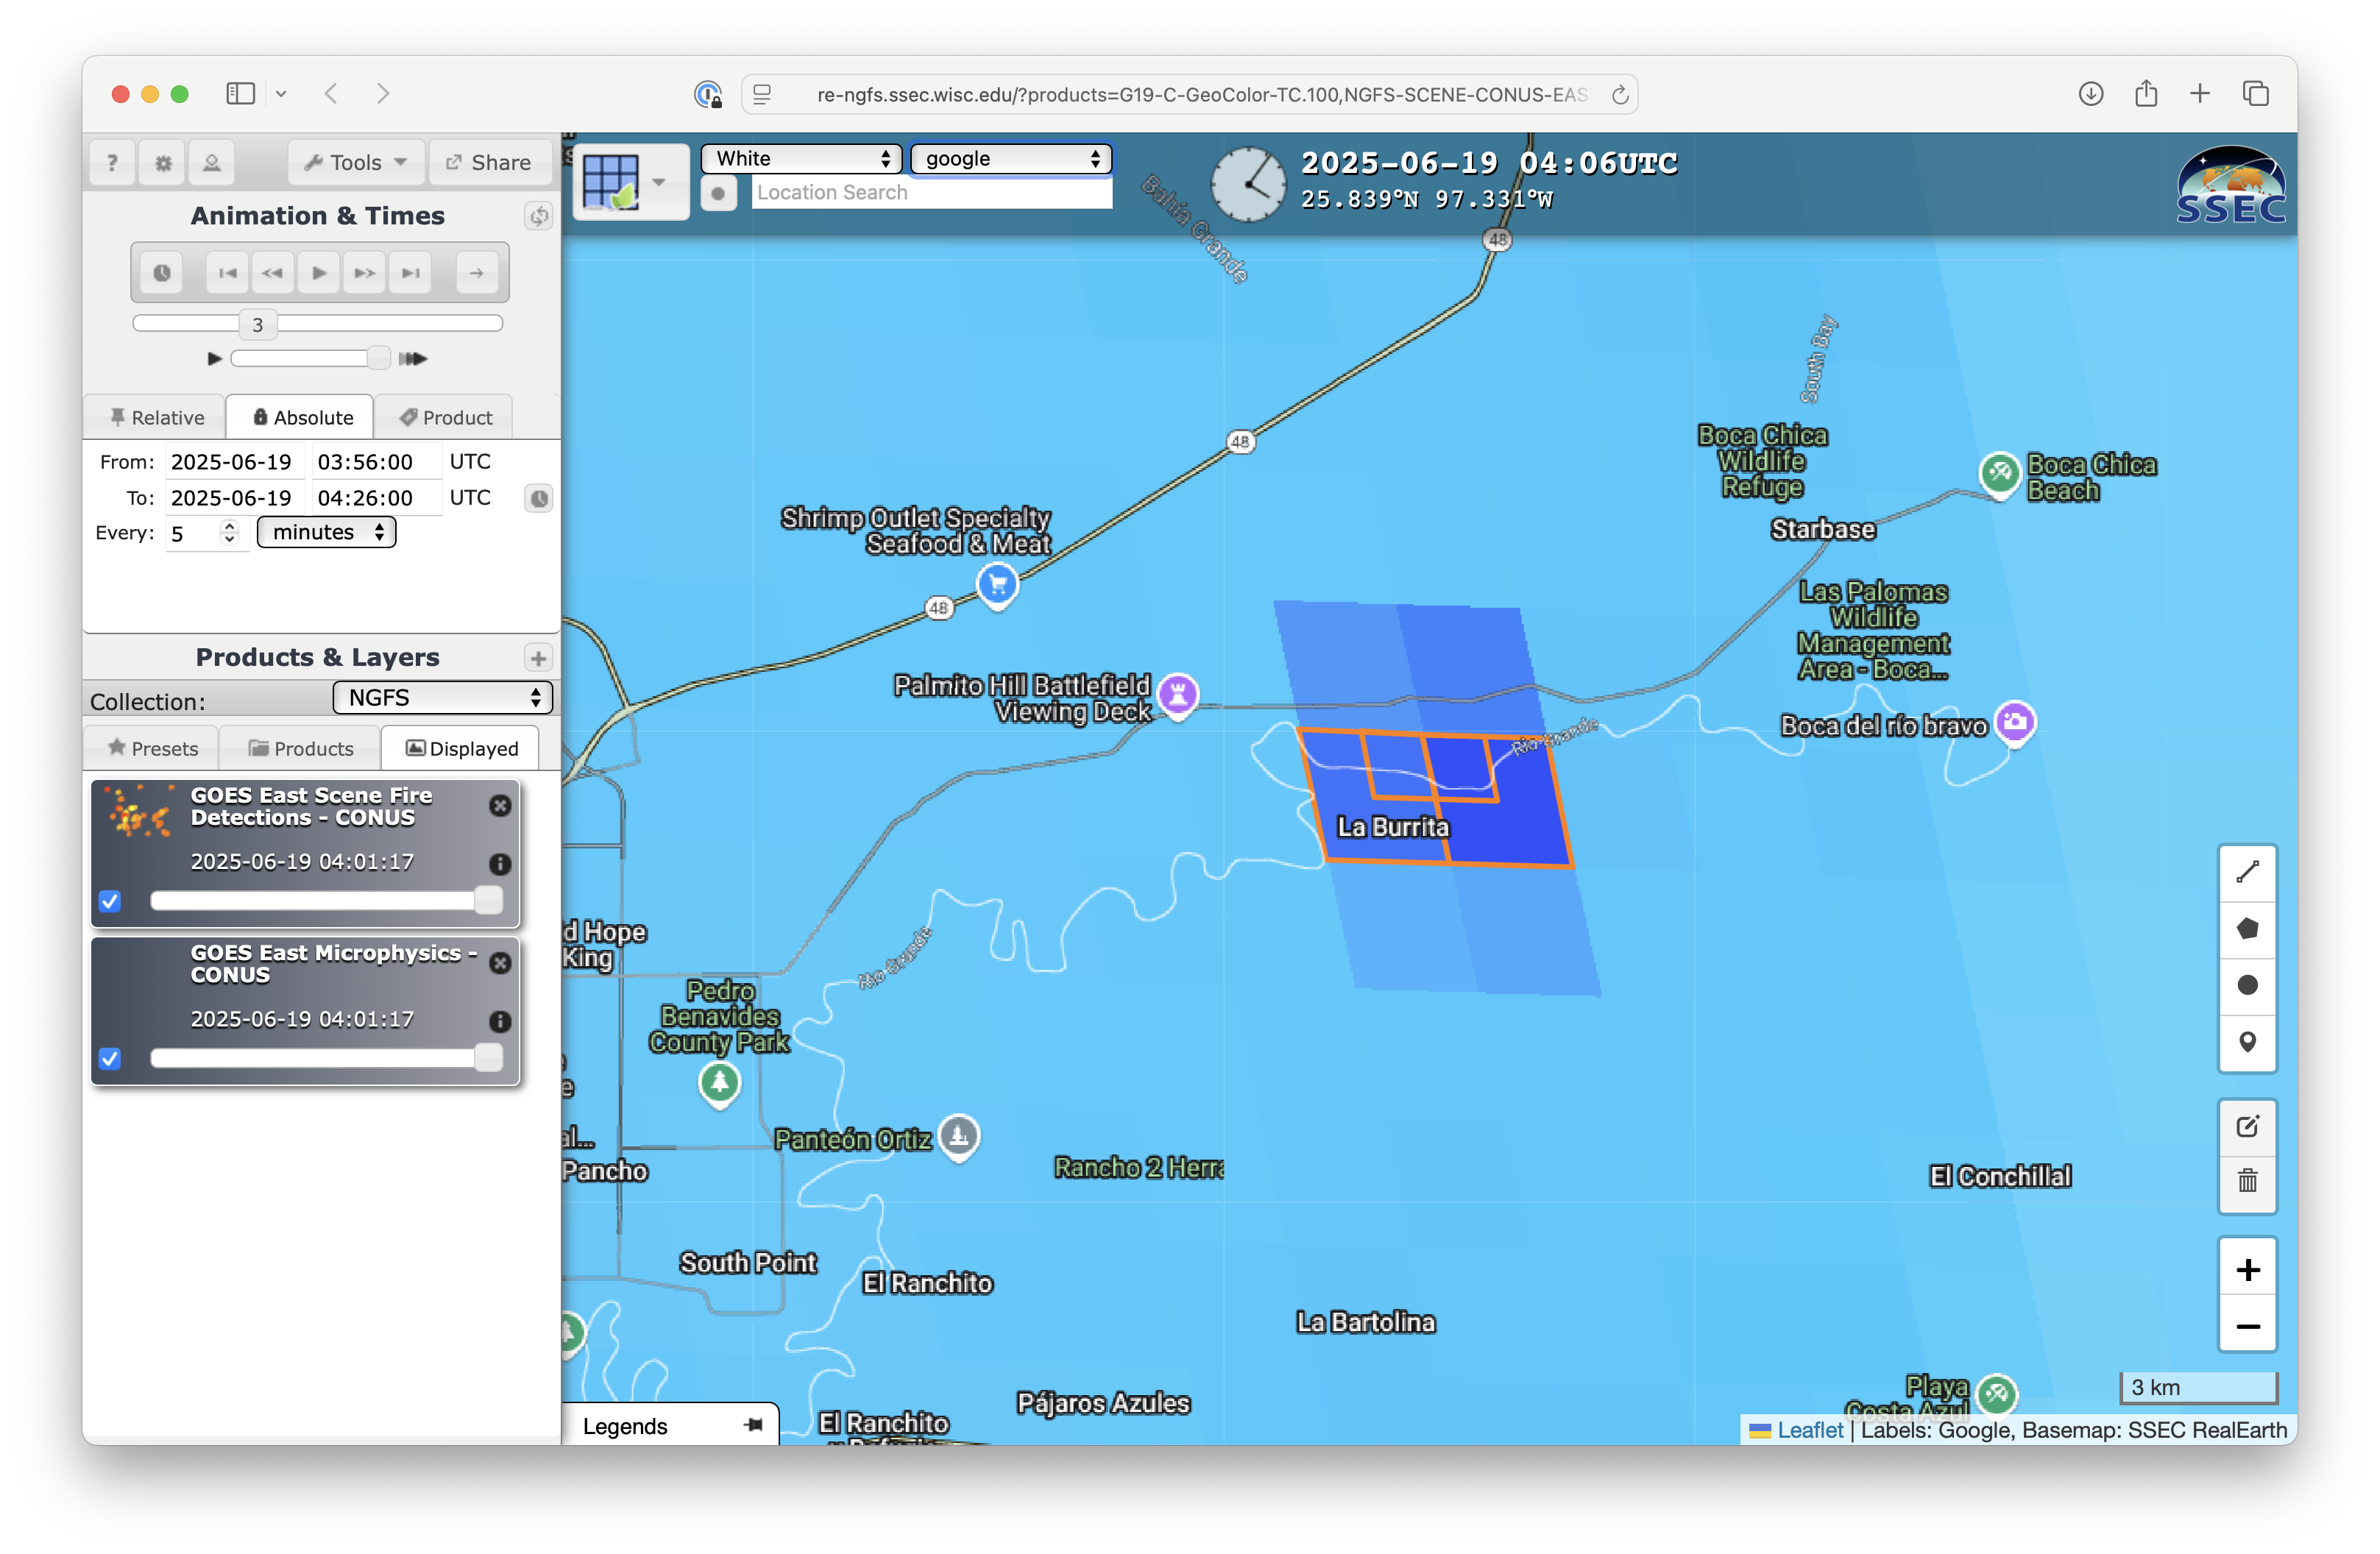Open the NGFS Collection dropdown
The height and width of the screenshot is (1554, 2380).
point(443,698)
